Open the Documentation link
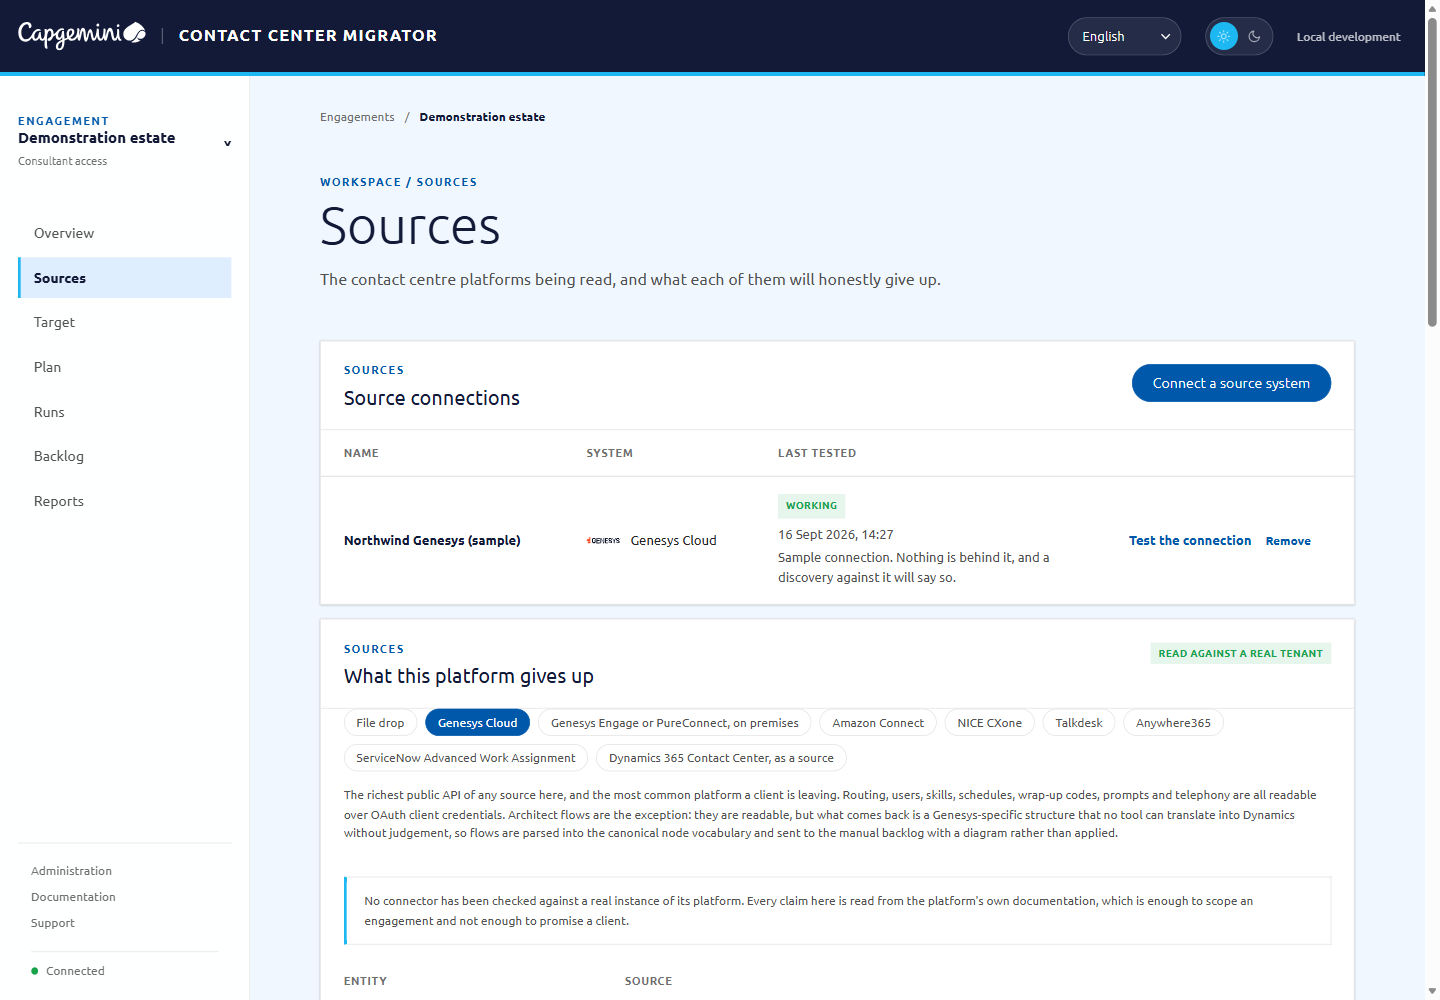The width and height of the screenshot is (1440, 1000). pos(73,897)
